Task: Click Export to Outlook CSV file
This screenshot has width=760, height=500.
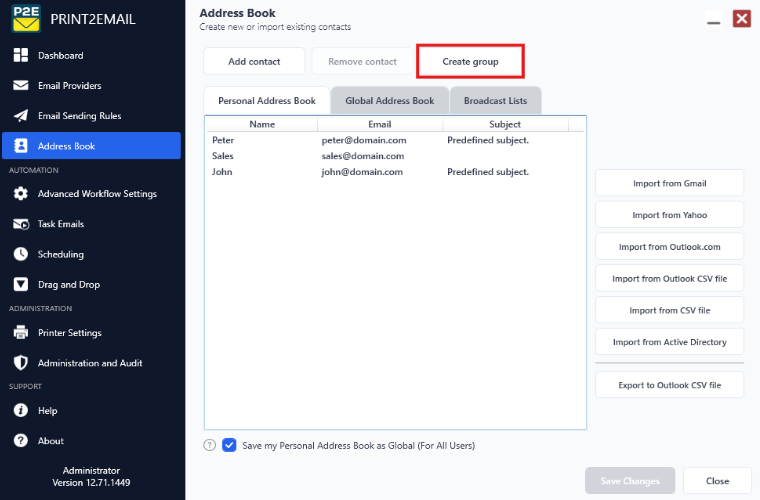Action: (669, 385)
